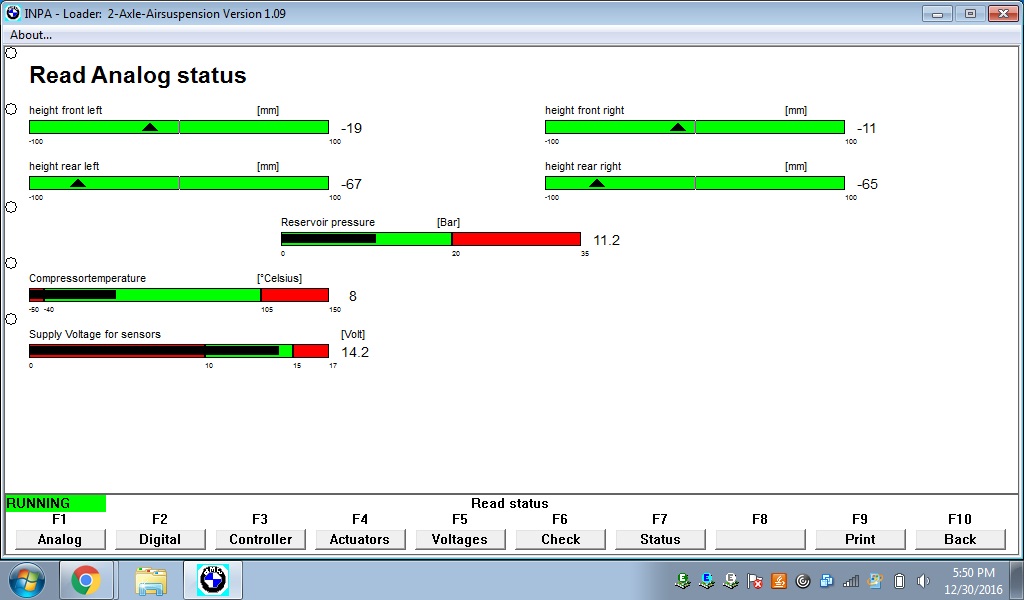Click the battery icon in the system tray
The height and width of the screenshot is (600, 1028).
pos(899,581)
